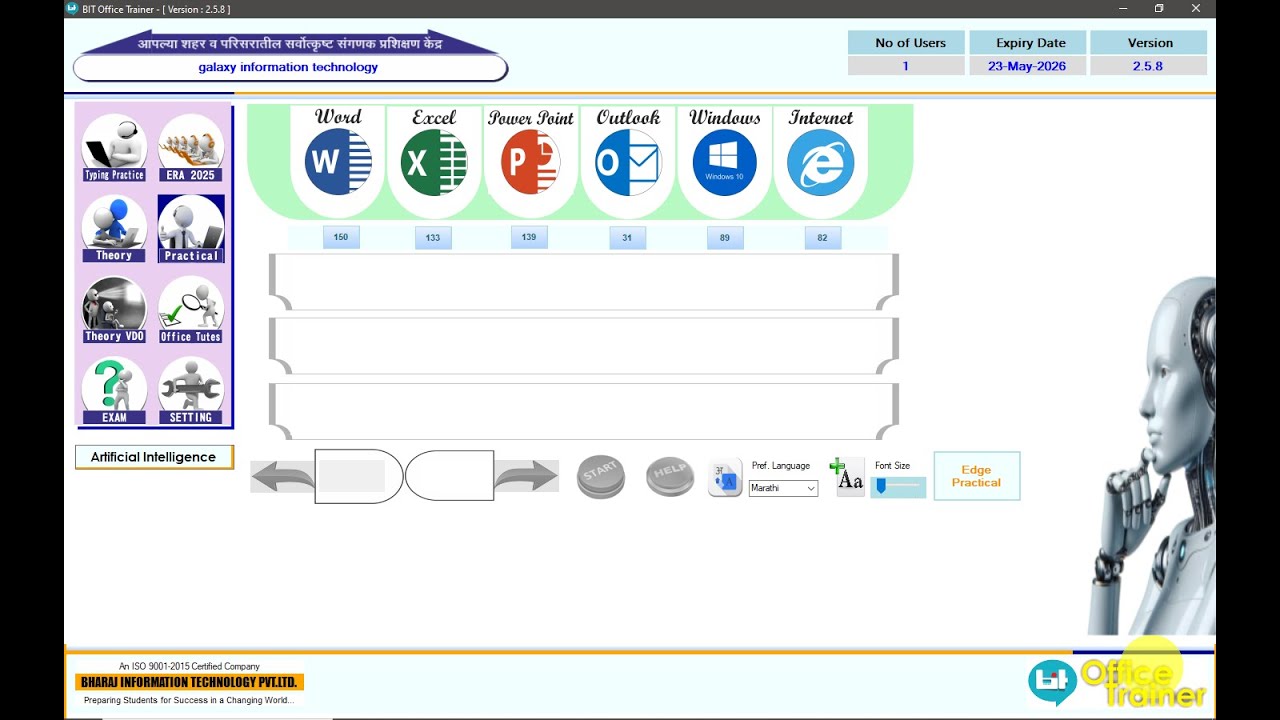
Task: Click the first empty topic panel
Action: click(x=584, y=282)
